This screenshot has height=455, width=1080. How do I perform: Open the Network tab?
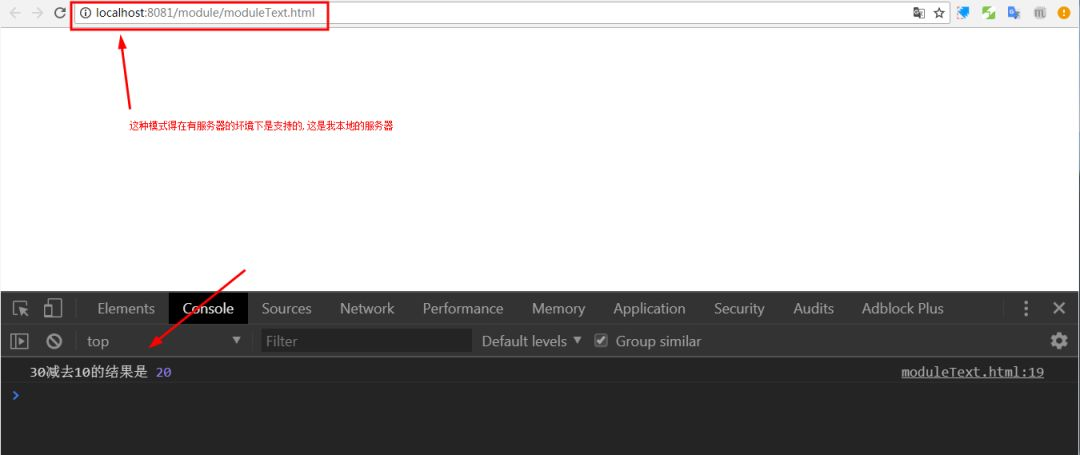[367, 308]
